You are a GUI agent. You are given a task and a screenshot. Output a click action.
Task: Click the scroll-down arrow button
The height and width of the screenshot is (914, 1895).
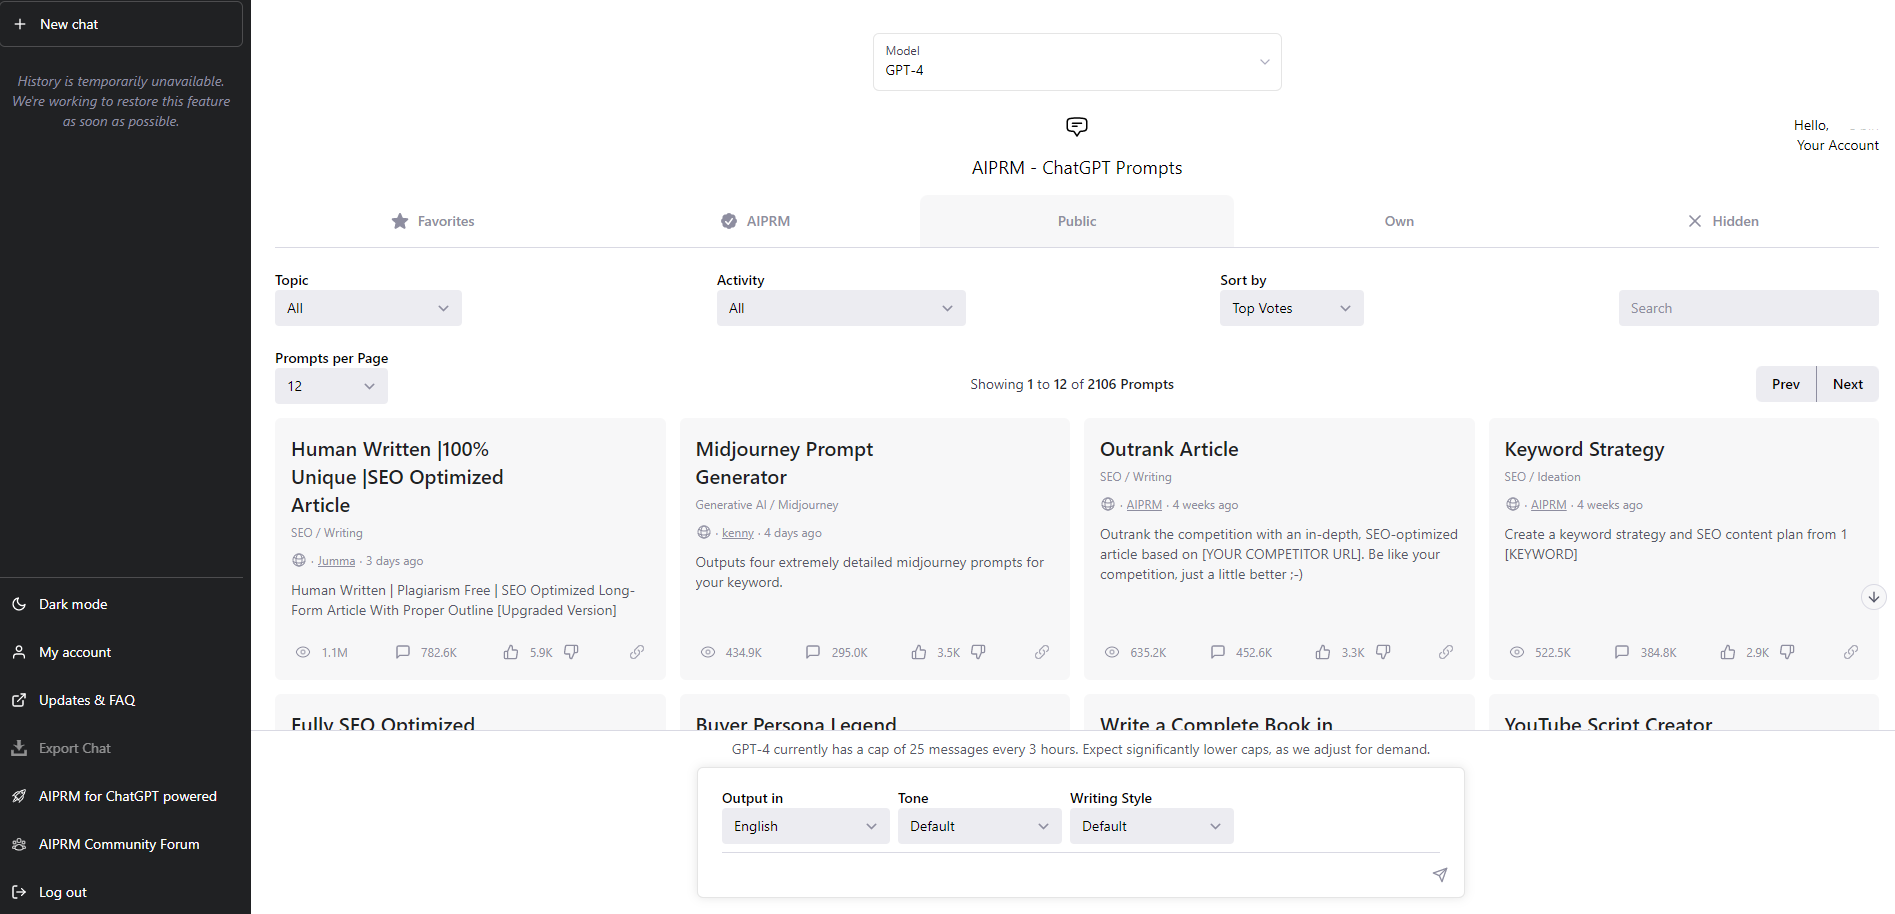[1873, 597]
